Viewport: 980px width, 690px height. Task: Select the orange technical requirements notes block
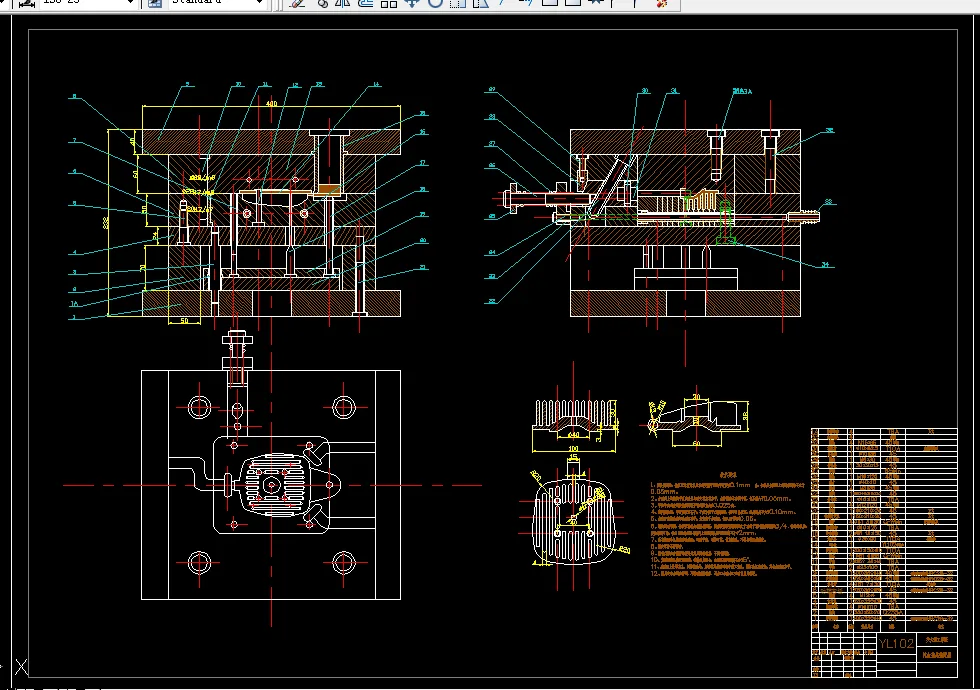[729, 525]
